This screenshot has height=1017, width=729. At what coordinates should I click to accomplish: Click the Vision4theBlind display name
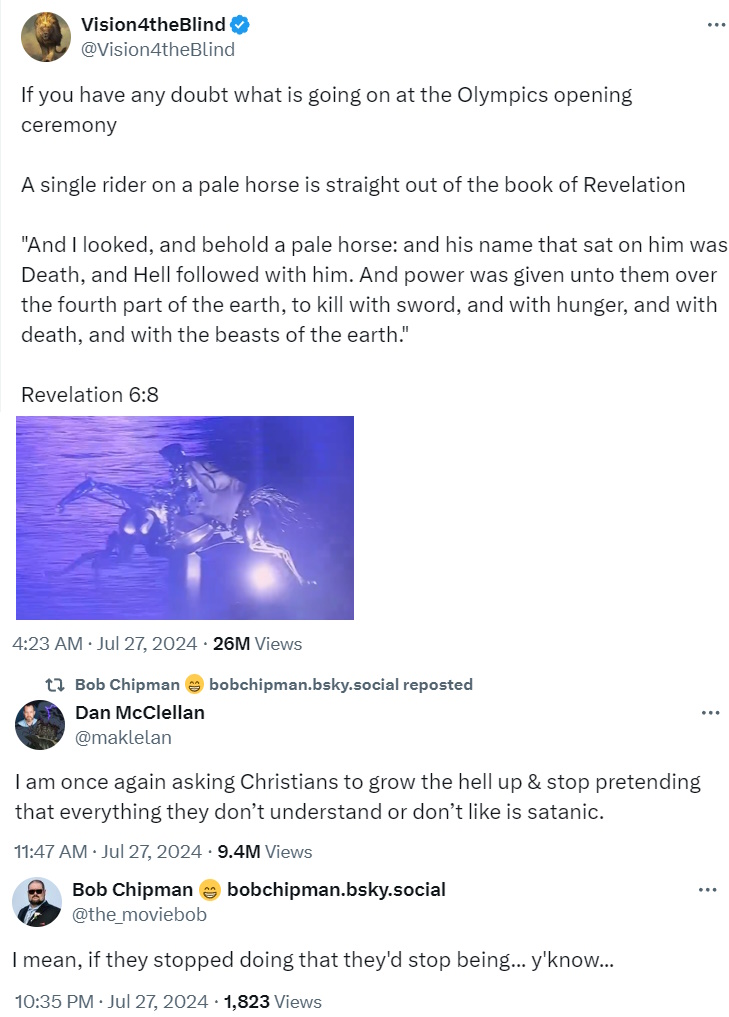[x=153, y=26]
